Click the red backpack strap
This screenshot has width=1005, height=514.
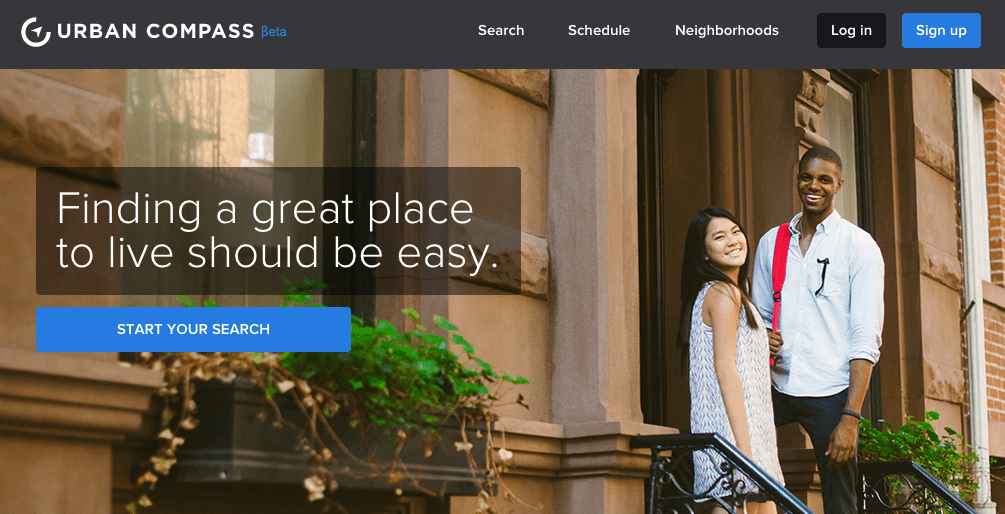pyautogui.click(x=780, y=282)
